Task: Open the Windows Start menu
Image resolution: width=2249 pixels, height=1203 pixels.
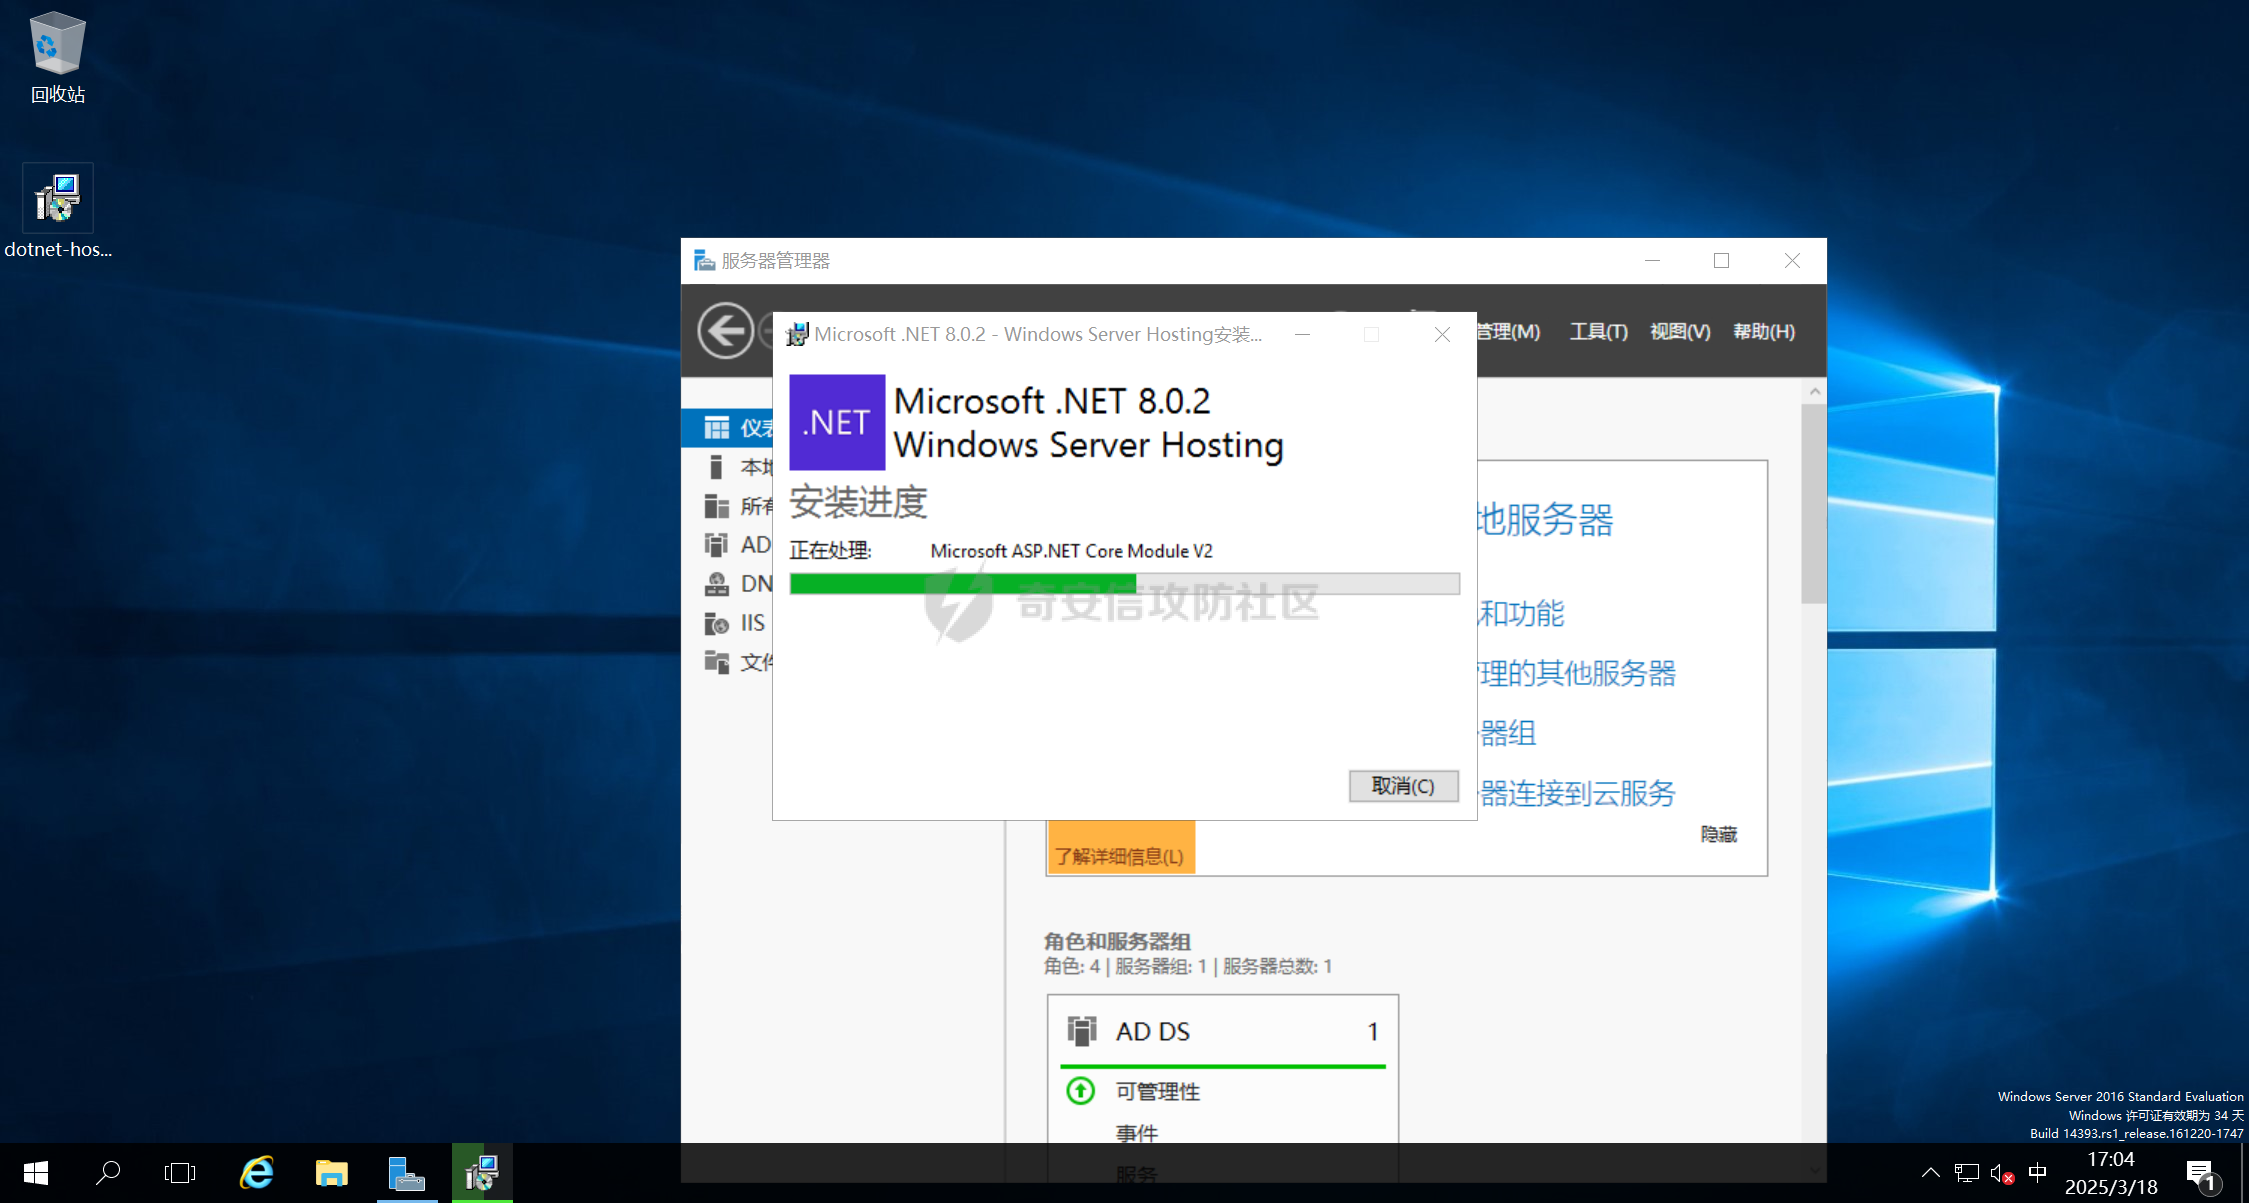Action: (36, 1173)
